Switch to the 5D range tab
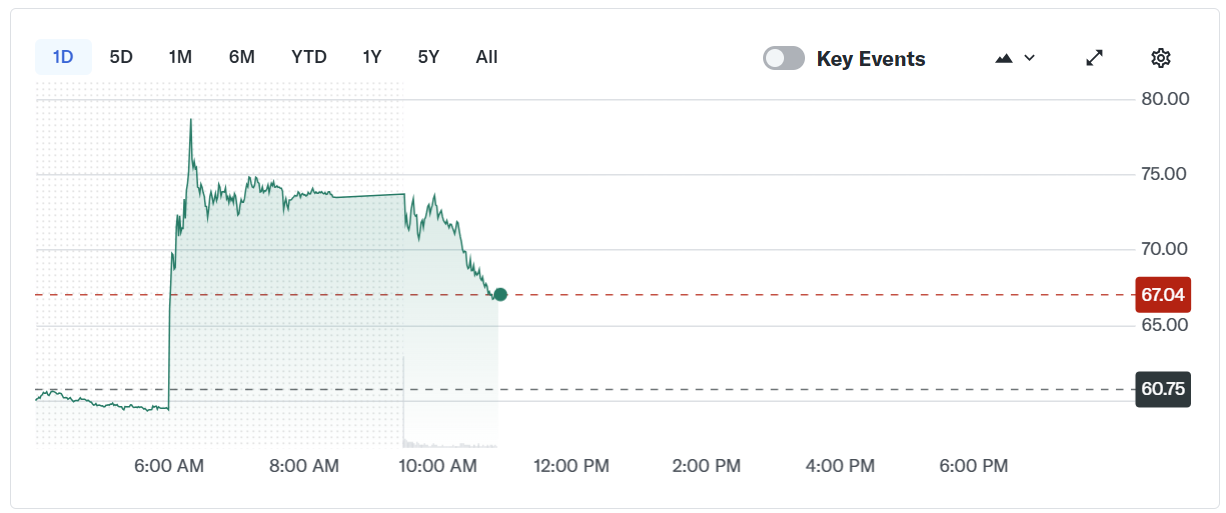The width and height of the screenshot is (1226, 513). point(121,57)
